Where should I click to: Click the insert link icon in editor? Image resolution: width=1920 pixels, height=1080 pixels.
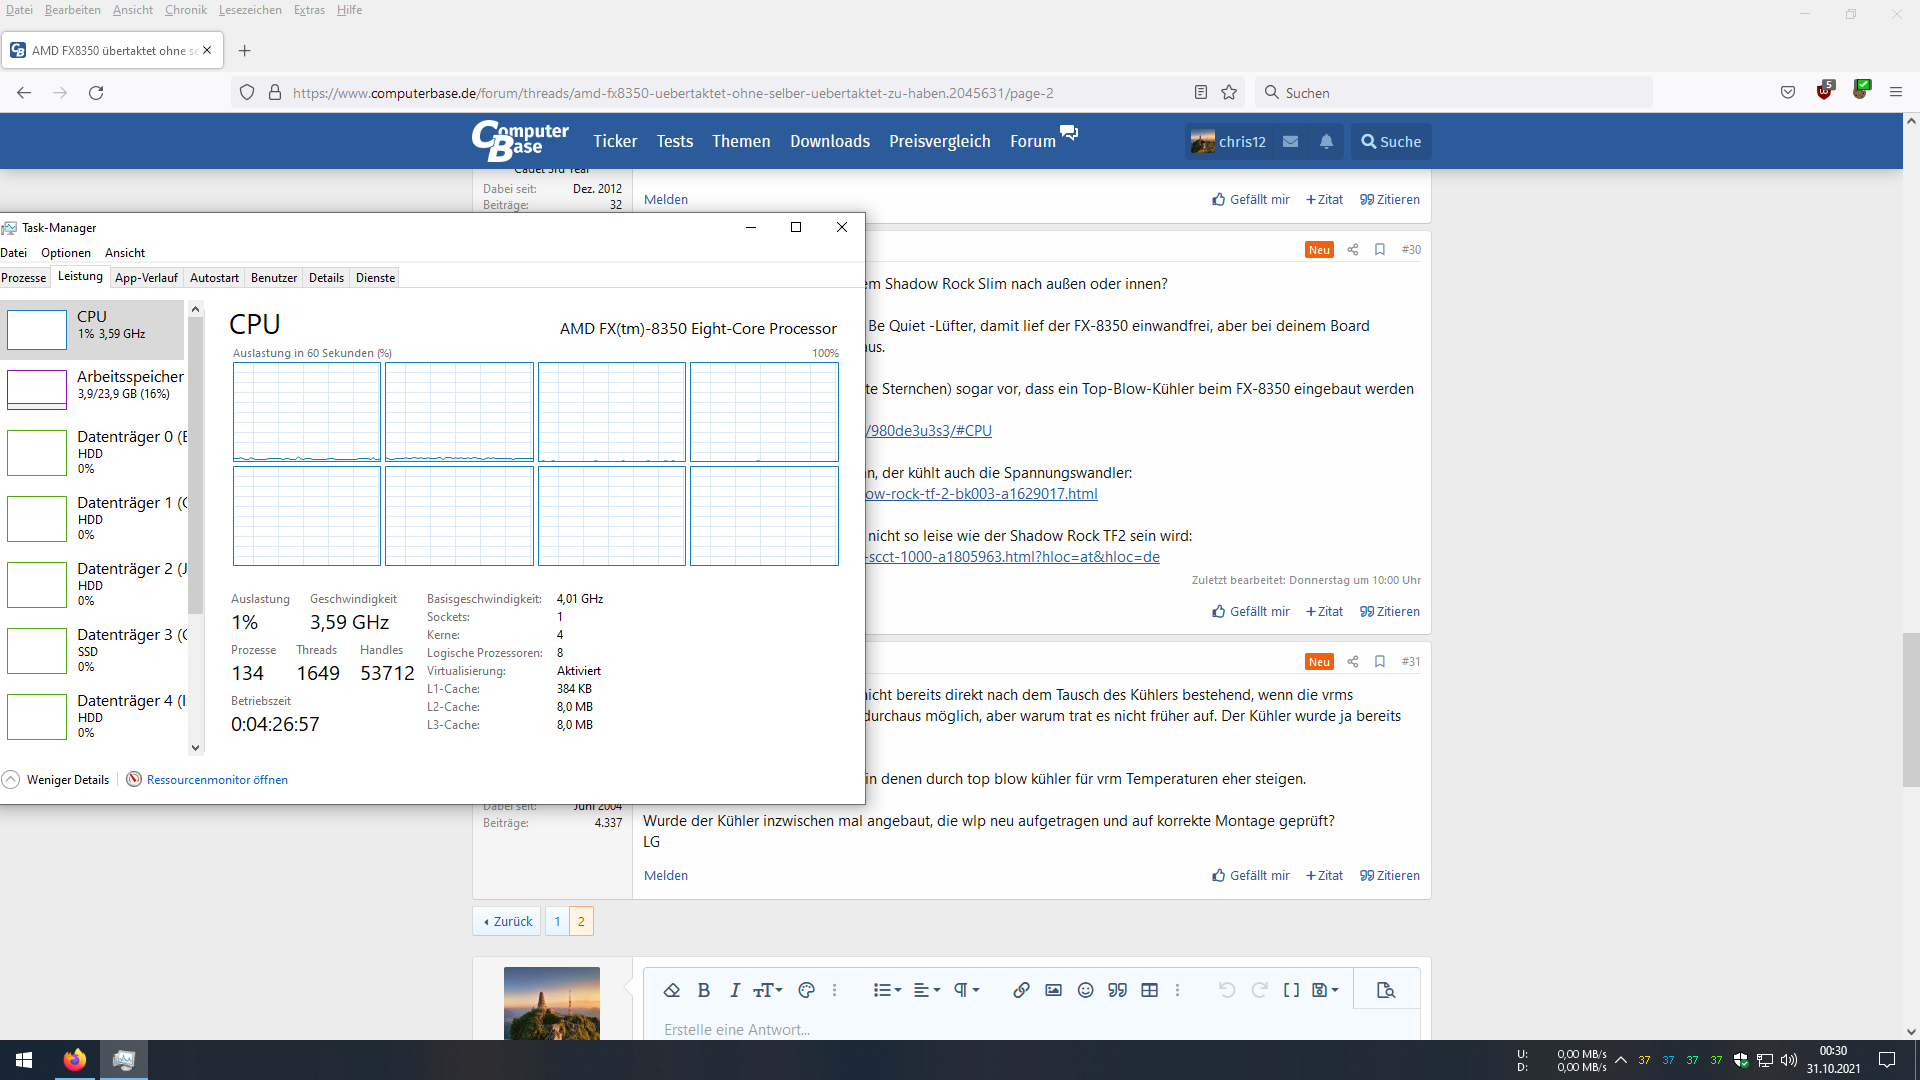point(1021,990)
